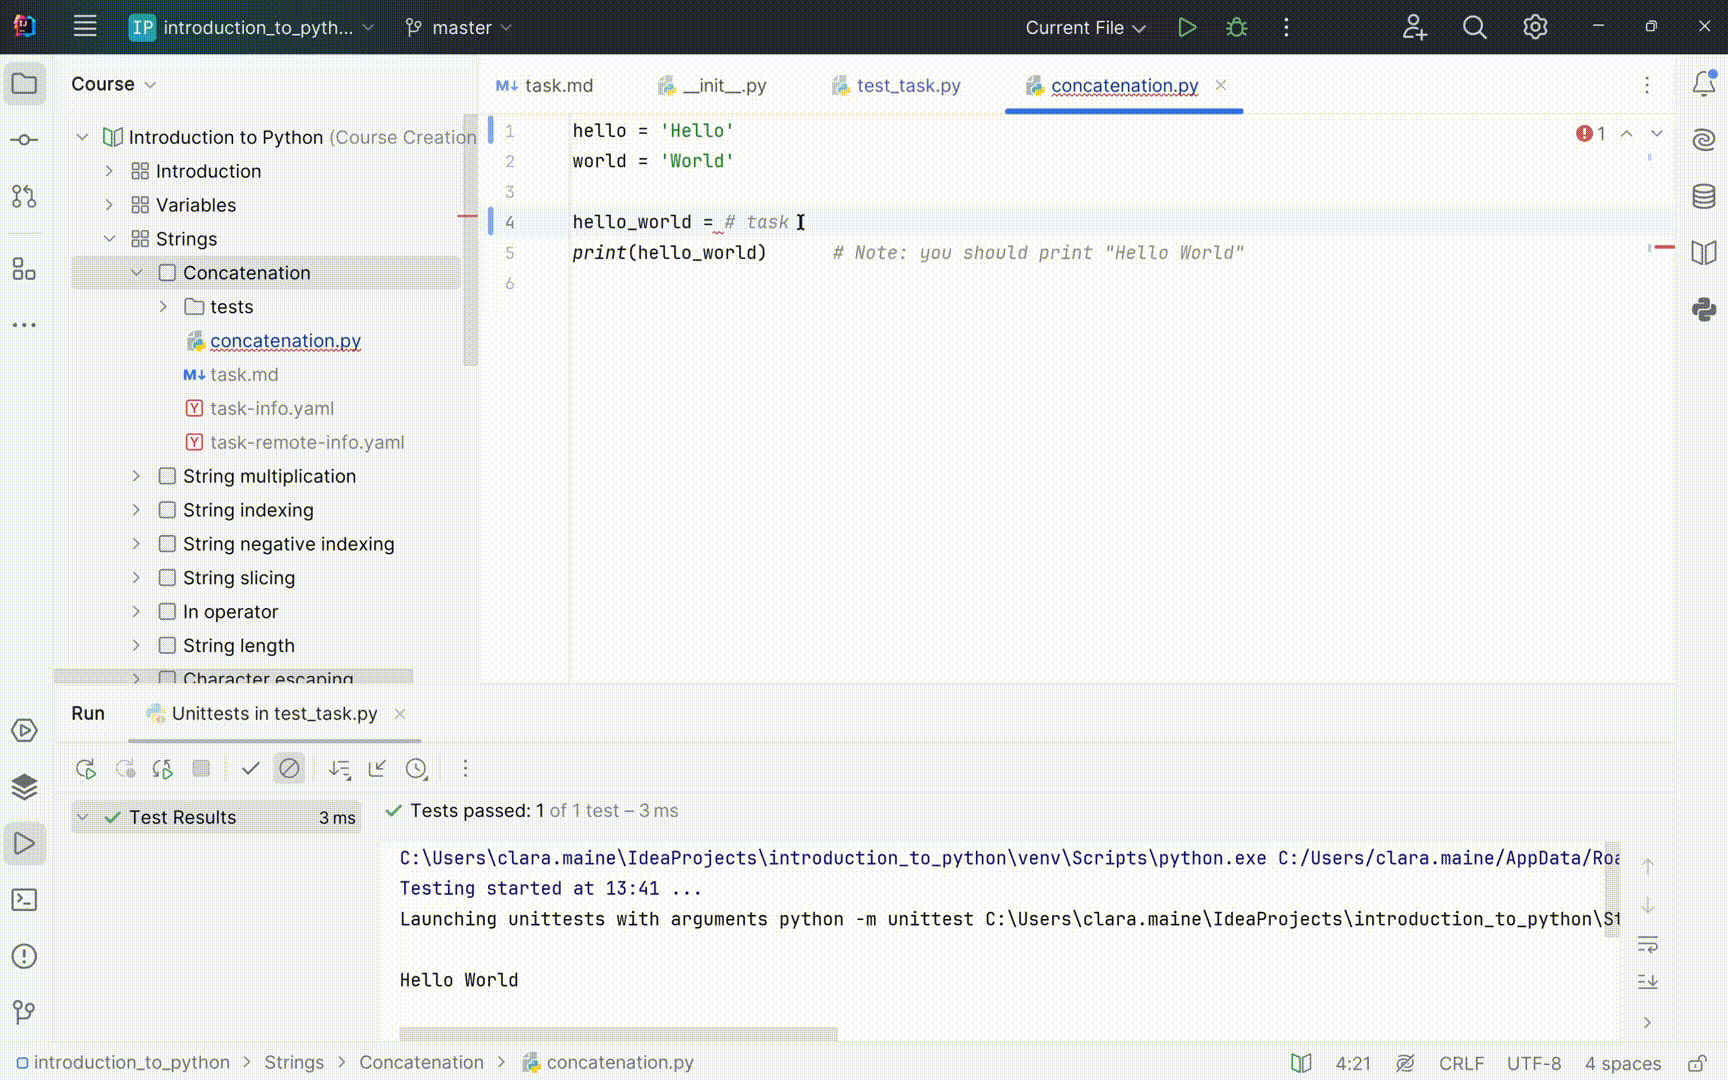This screenshot has height=1080, width=1728.
Task: Open the Course view dropdown
Action: [113, 84]
